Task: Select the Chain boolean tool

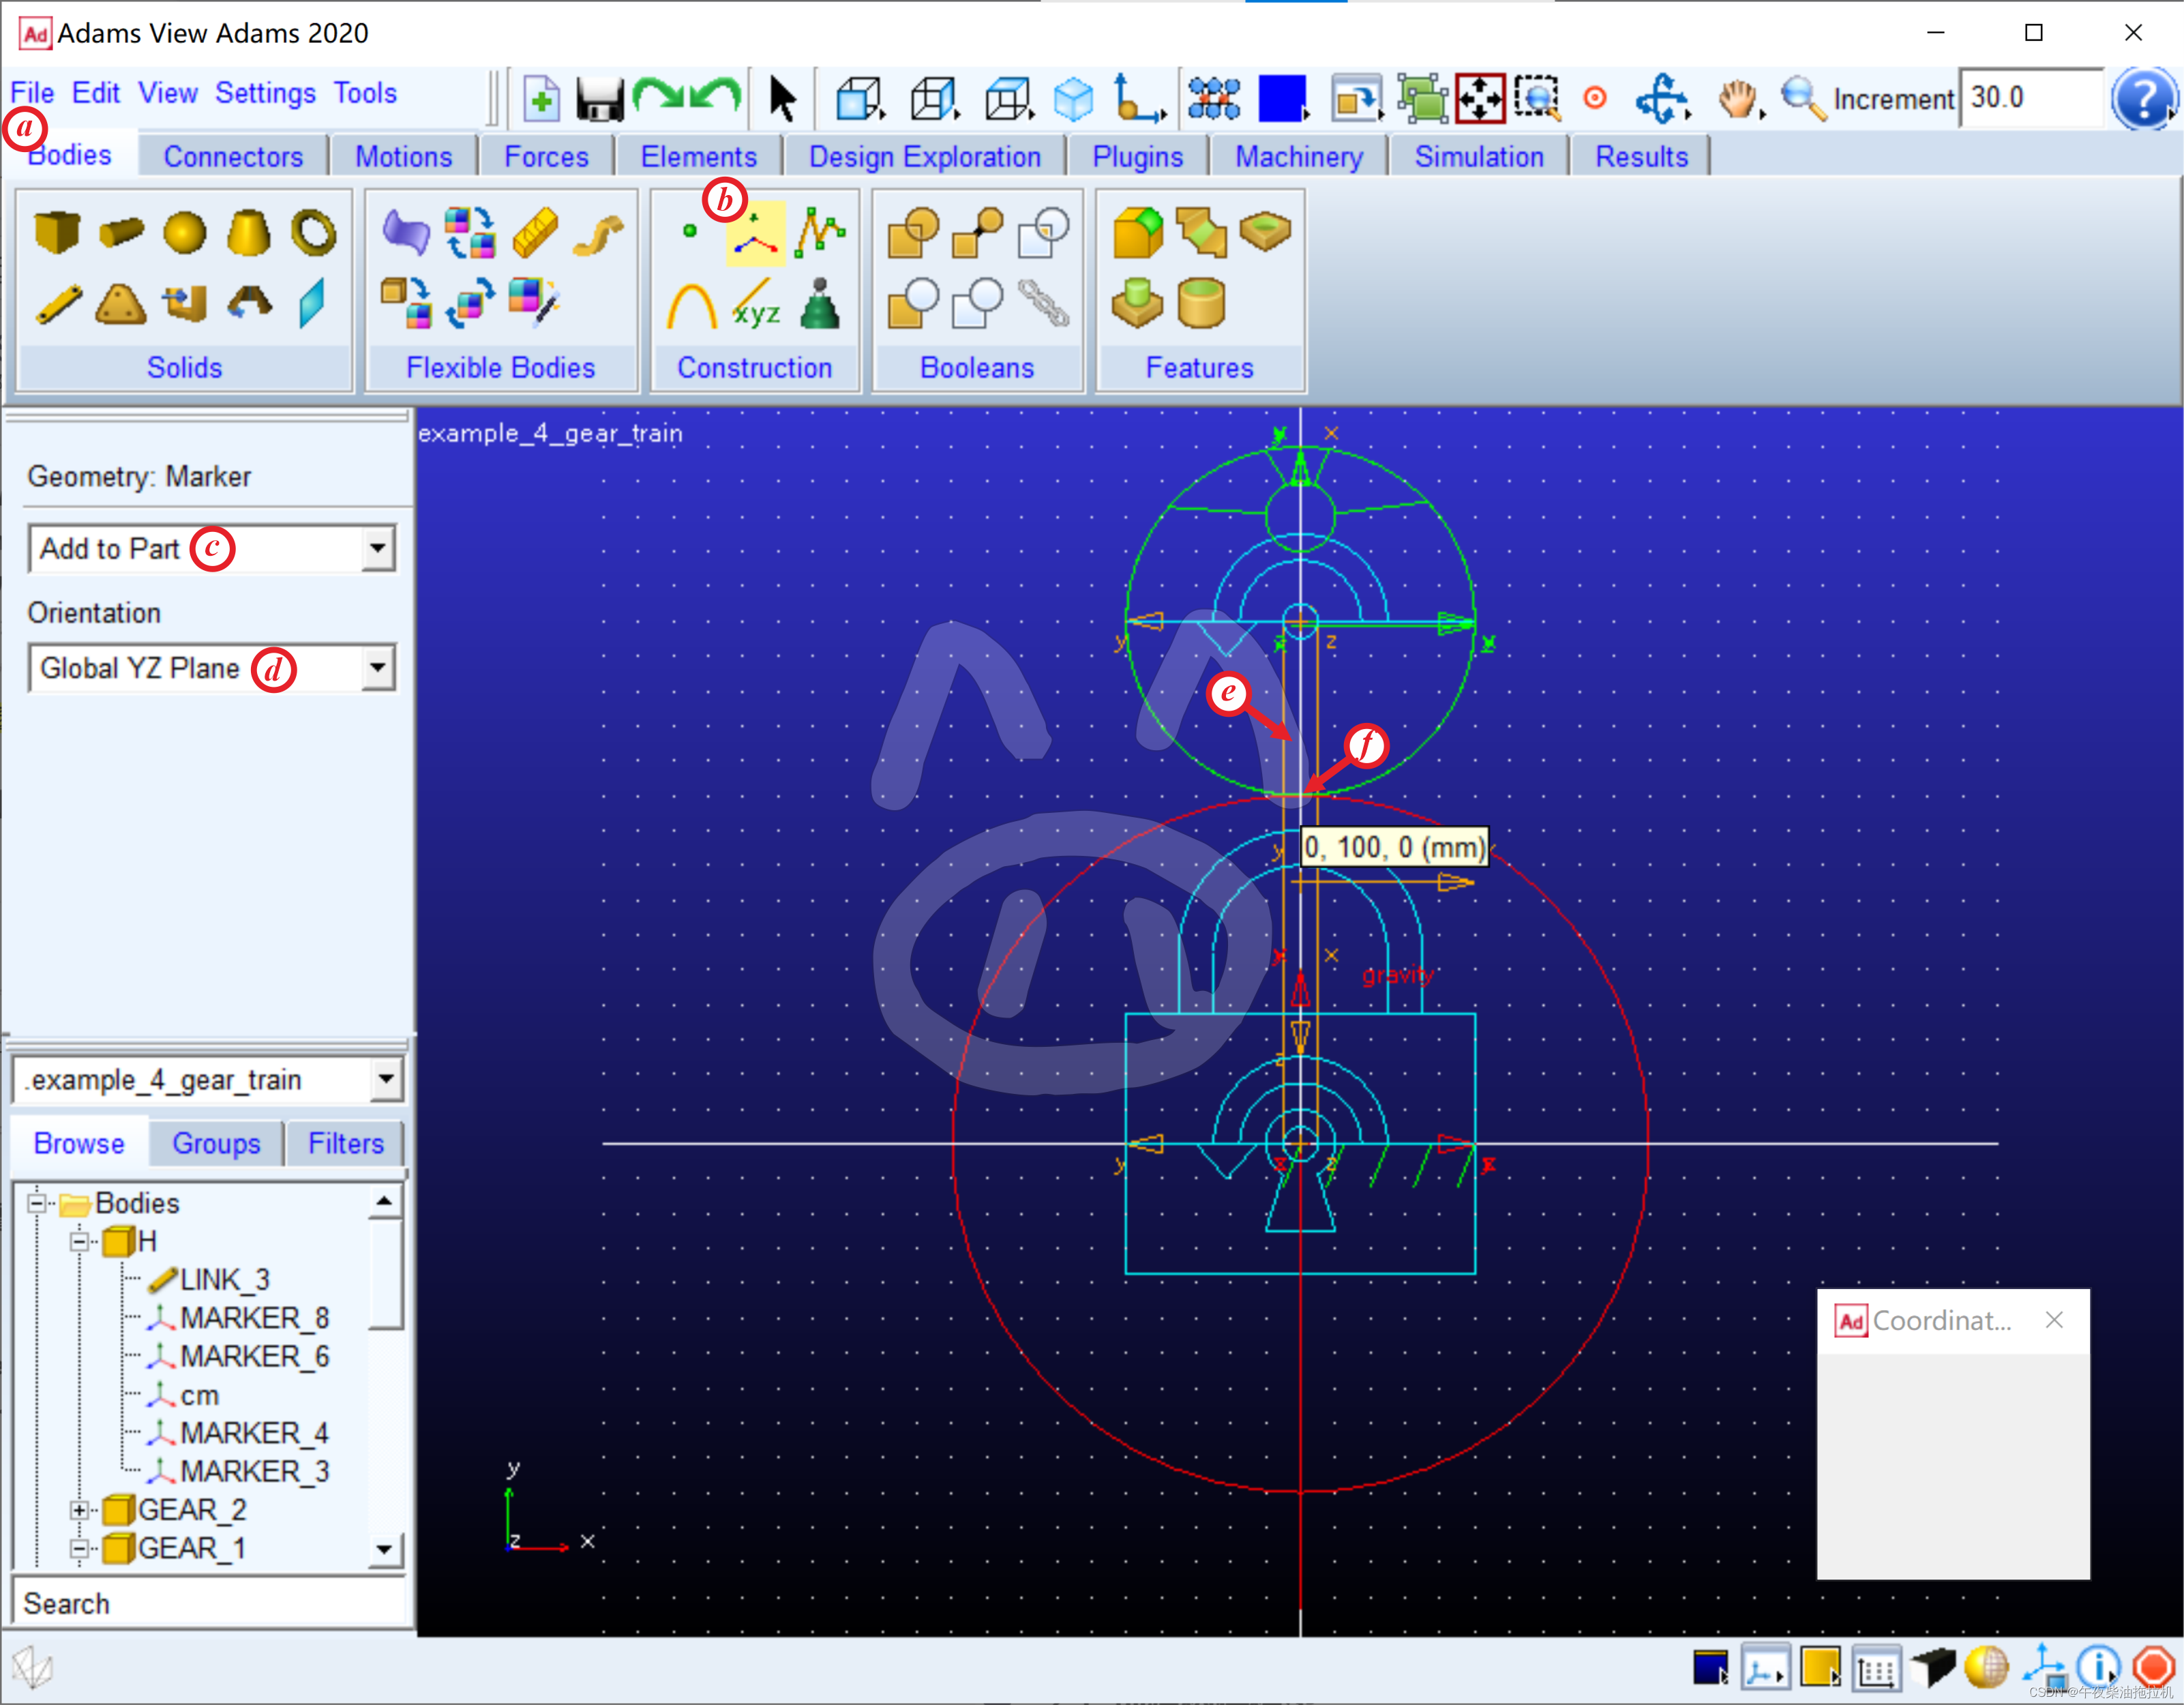Action: [x=1043, y=304]
